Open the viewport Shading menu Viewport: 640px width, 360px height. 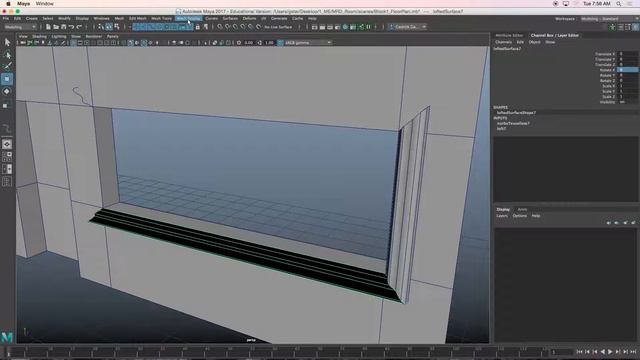(39, 36)
